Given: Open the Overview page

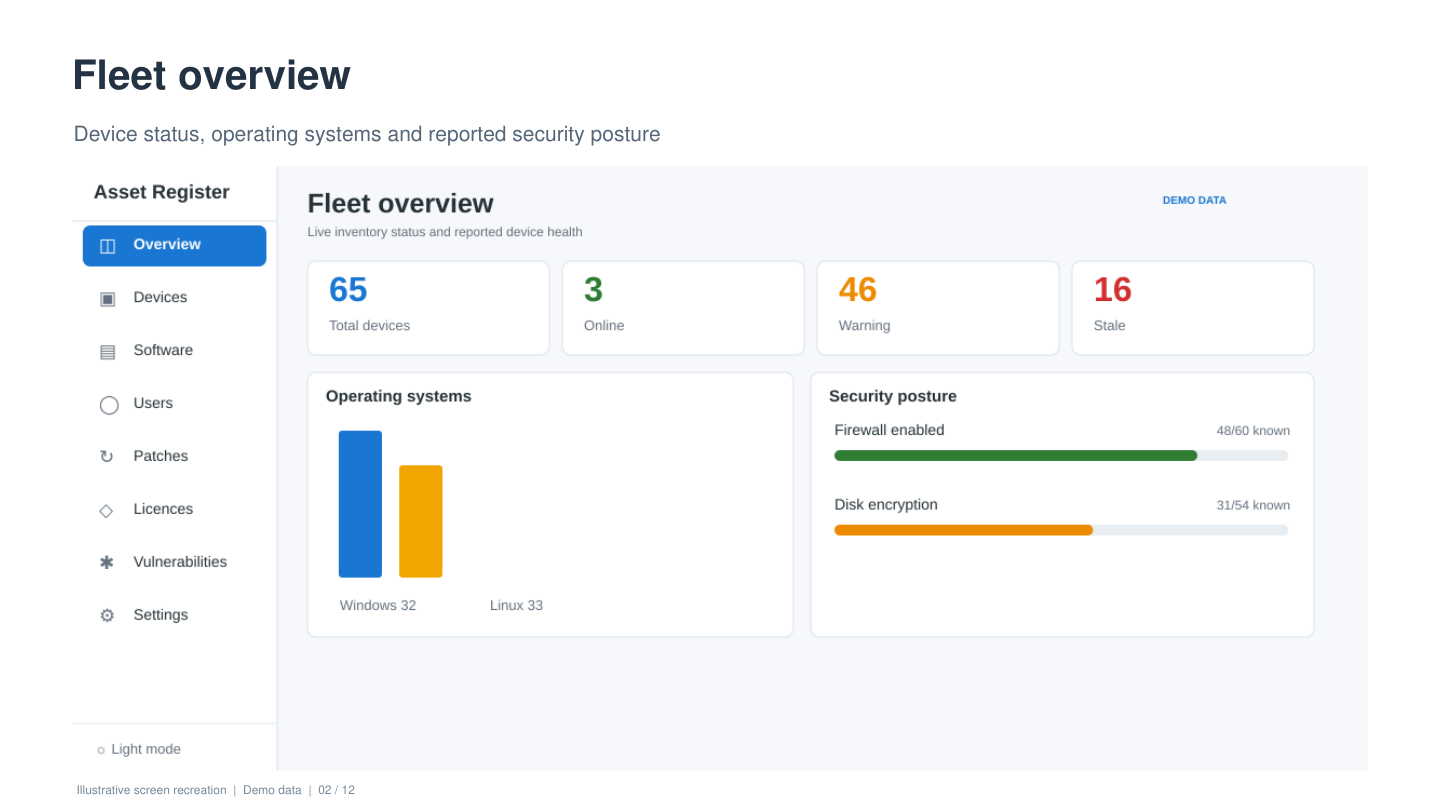Looking at the screenshot, I should tap(174, 246).
